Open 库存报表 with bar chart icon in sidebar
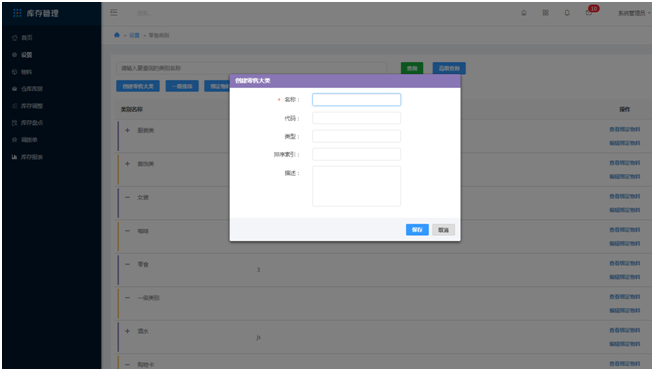This screenshot has width=654, height=371. [28, 157]
